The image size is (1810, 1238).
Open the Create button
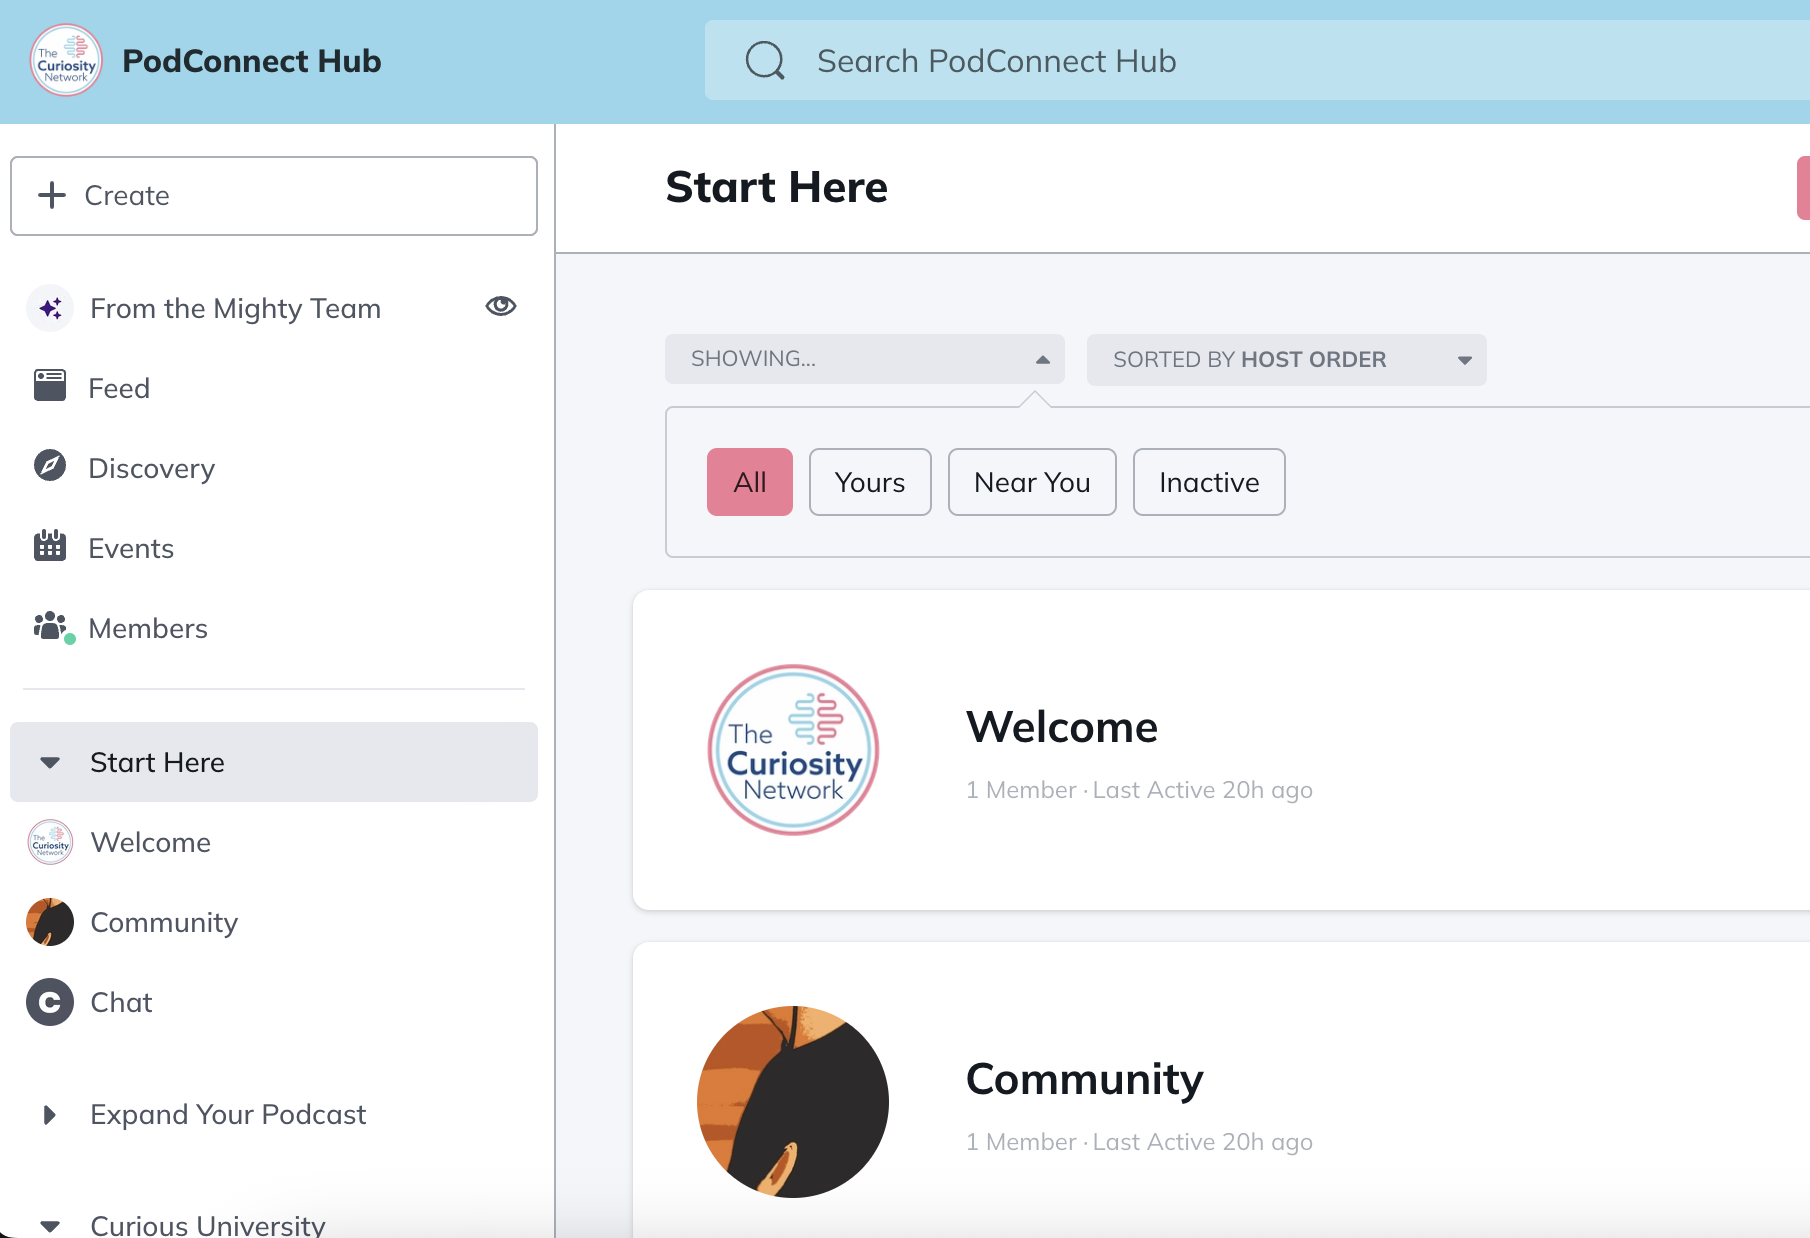coord(274,196)
